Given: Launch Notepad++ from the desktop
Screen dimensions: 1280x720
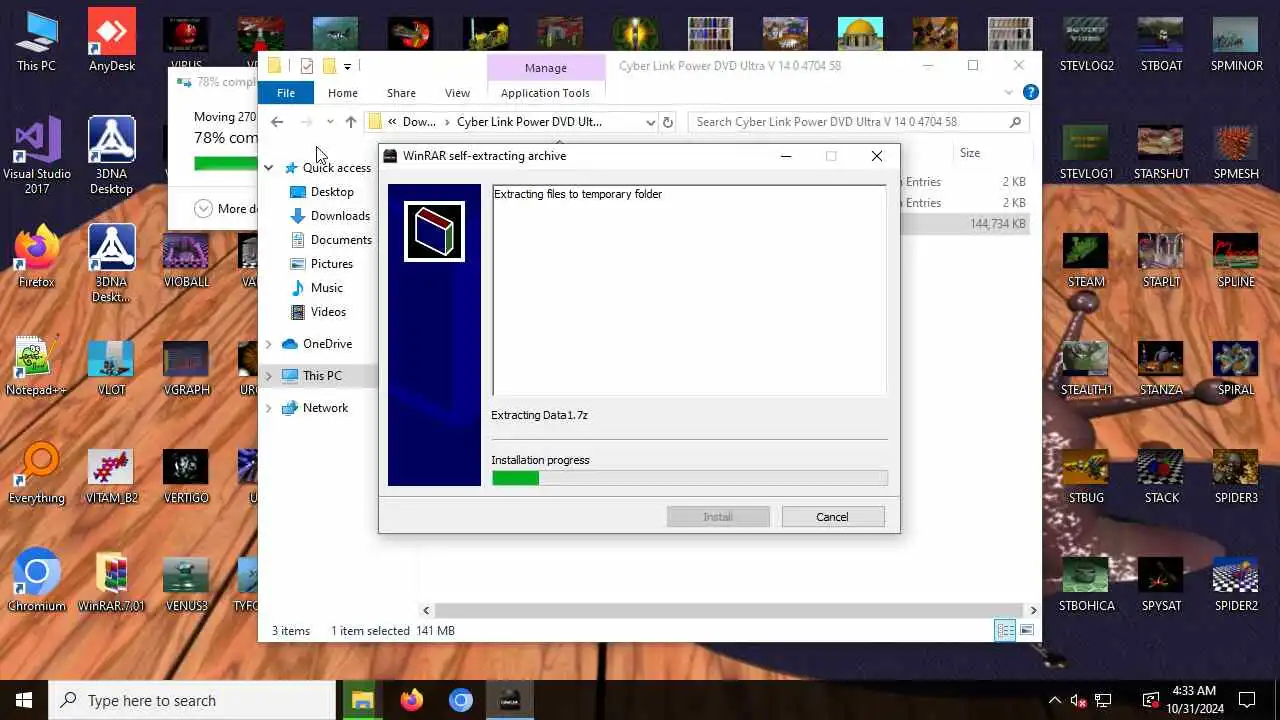Looking at the screenshot, I should click(36, 366).
